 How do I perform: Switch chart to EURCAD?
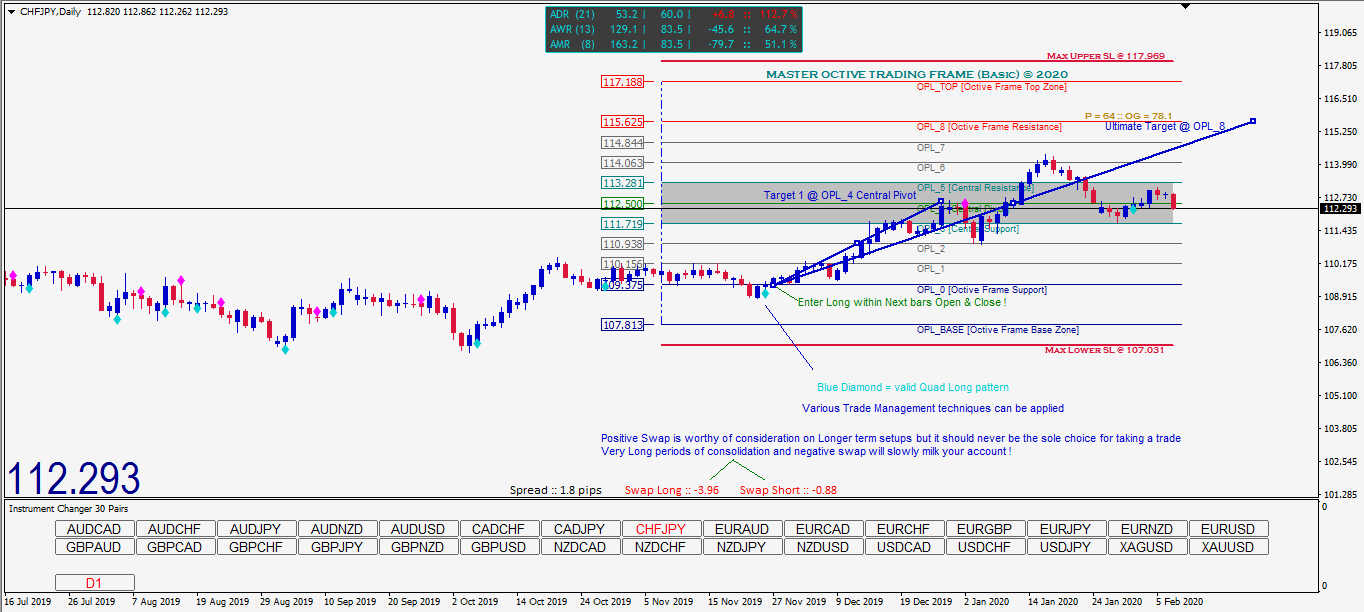coord(823,529)
